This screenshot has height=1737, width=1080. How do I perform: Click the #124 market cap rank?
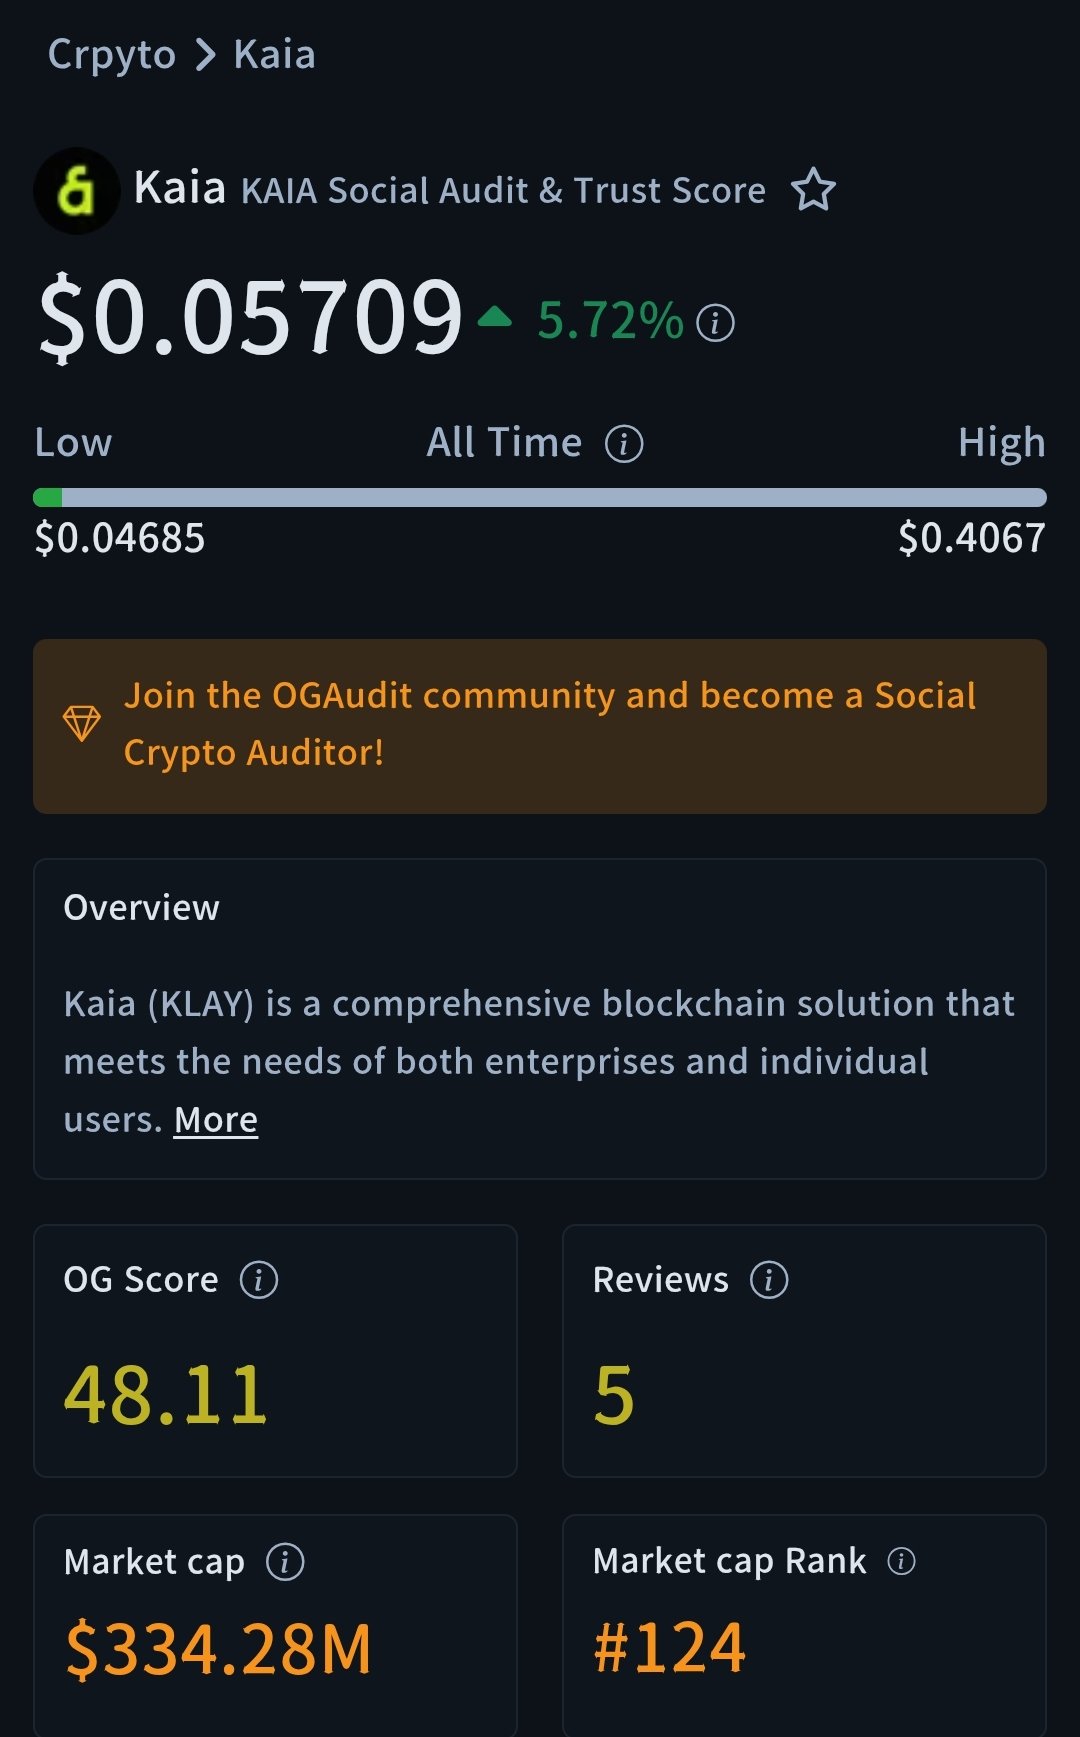[x=670, y=1648]
